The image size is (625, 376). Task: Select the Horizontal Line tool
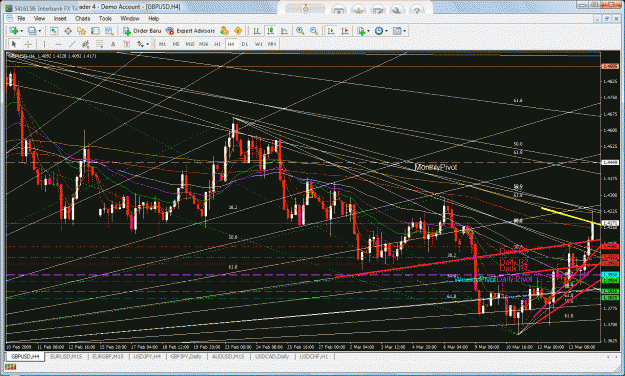coord(59,44)
